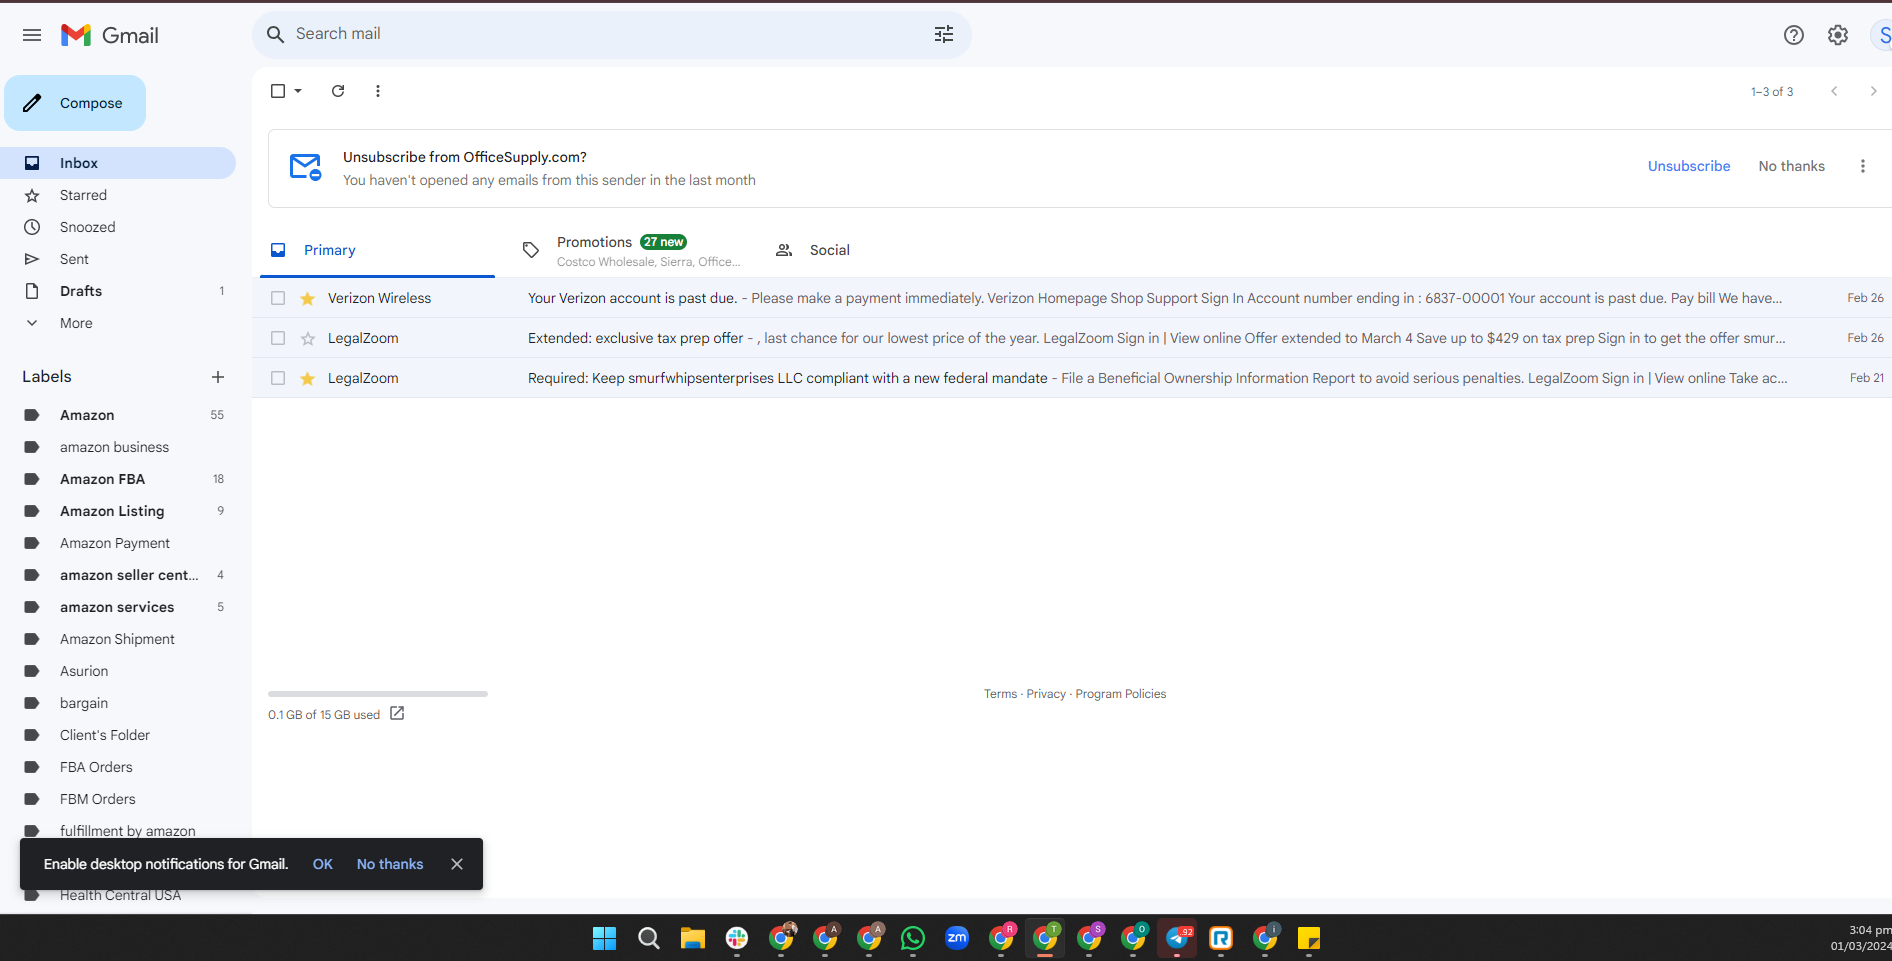This screenshot has height=961, width=1892.
Task: Open Settings gear icon
Action: 1838,35
